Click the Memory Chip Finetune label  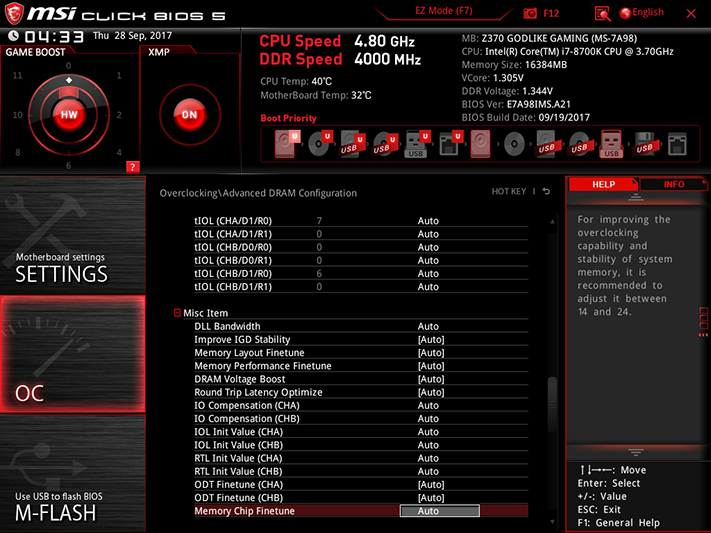coord(244,511)
